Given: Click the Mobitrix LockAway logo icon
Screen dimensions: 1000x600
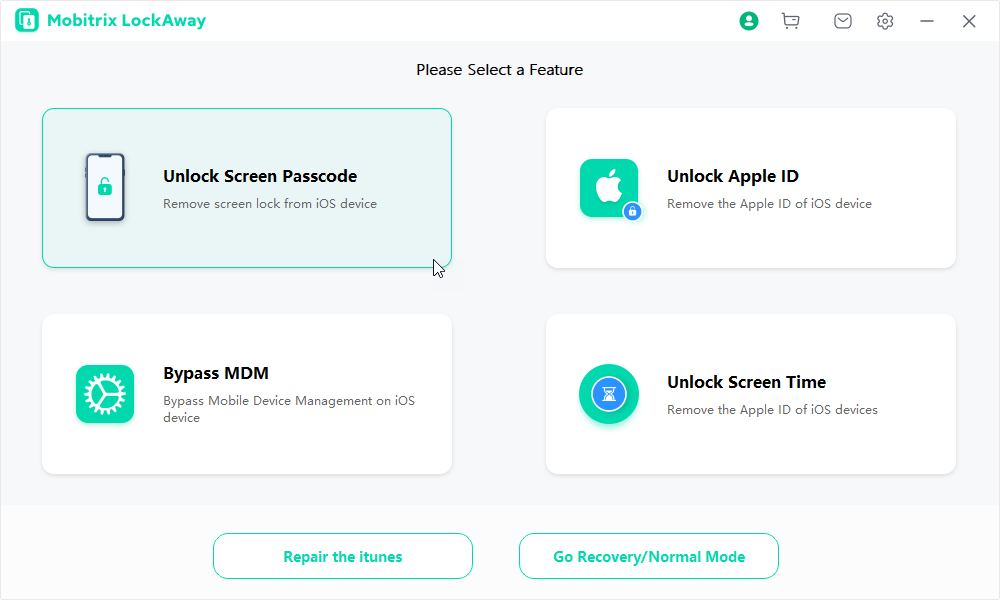Looking at the screenshot, I should click(x=27, y=20).
